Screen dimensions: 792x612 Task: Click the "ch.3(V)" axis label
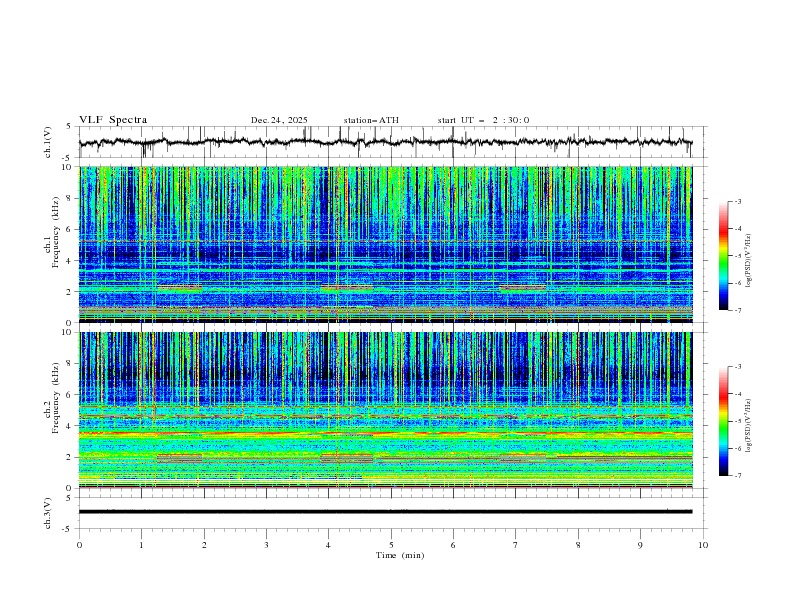(x=48, y=513)
